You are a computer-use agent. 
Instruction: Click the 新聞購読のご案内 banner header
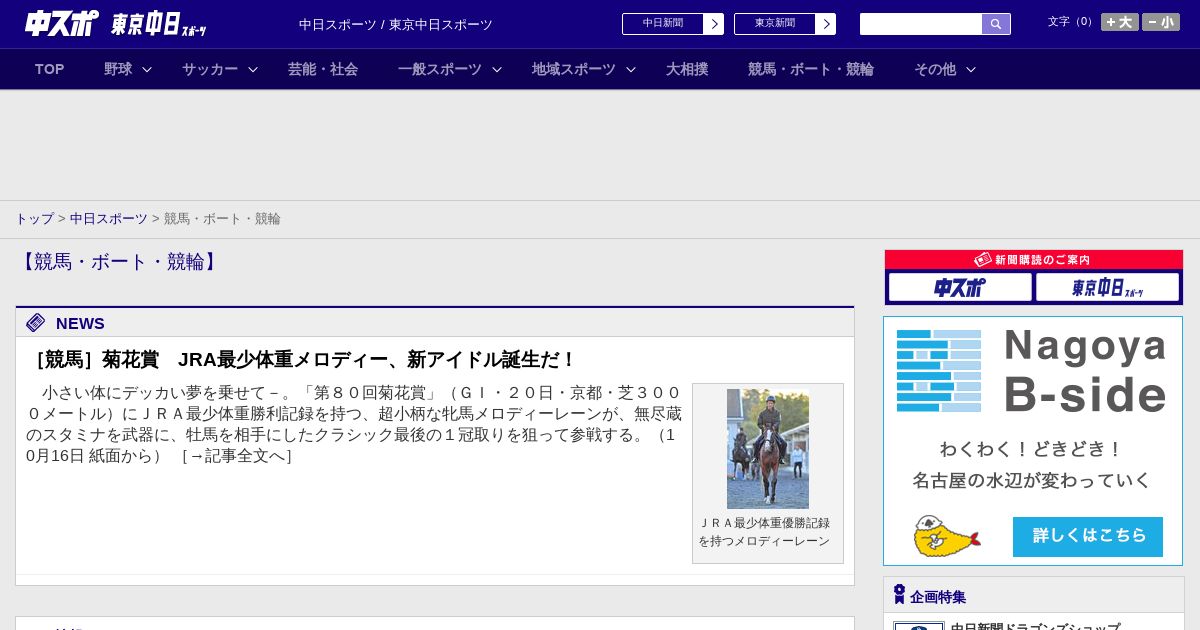tap(1034, 260)
